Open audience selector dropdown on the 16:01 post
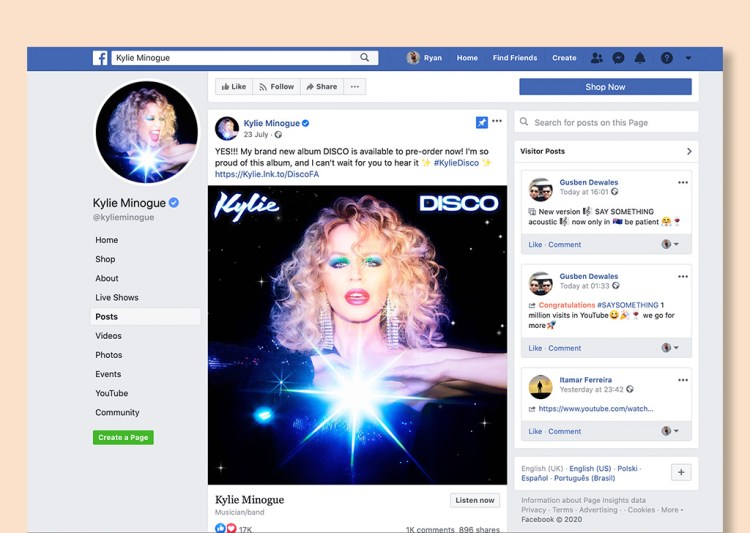The image size is (750, 533). (x=670, y=244)
